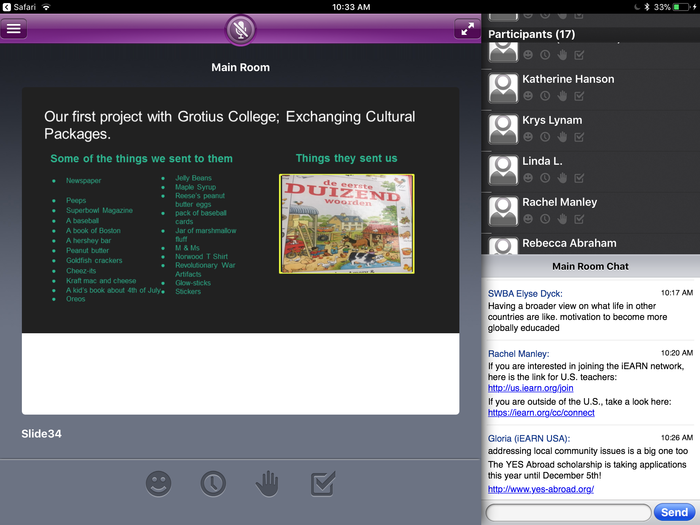Screen dimensions: 700x525
Task: Click smiley icon under Krys Lynam
Action: 528,137
